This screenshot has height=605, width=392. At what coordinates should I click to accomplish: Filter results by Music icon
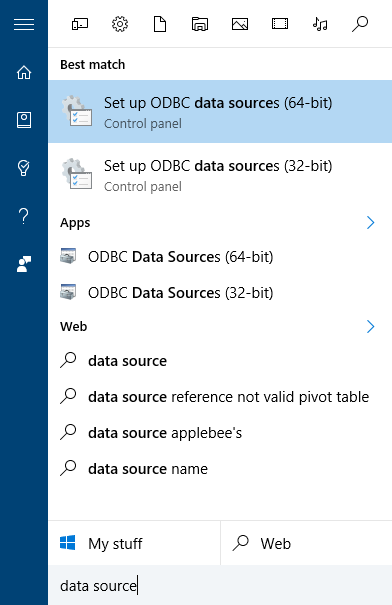pos(320,24)
